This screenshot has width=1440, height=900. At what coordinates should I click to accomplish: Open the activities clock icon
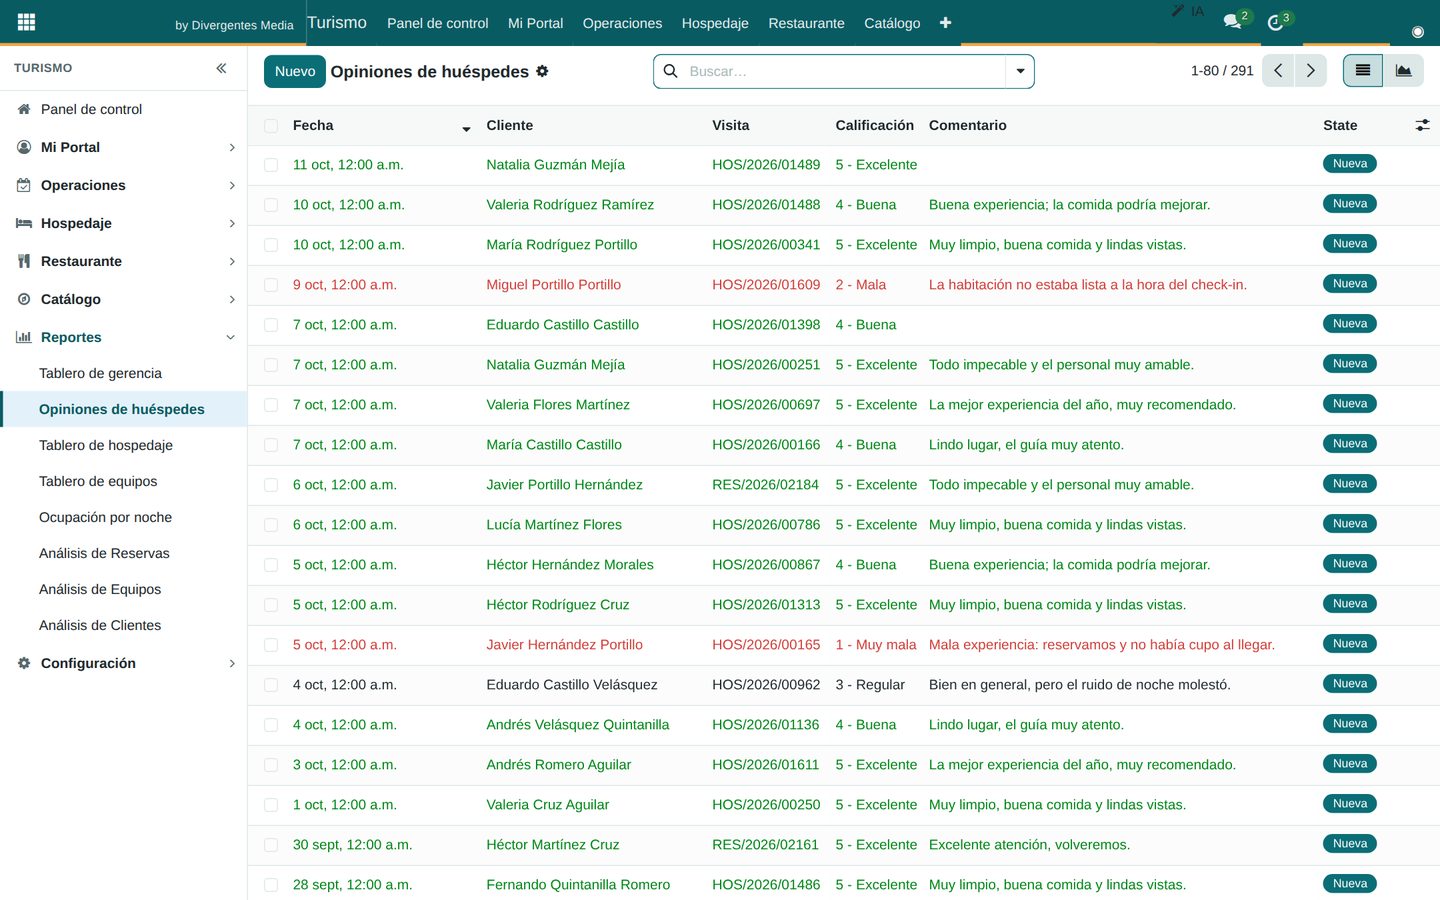1275,23
